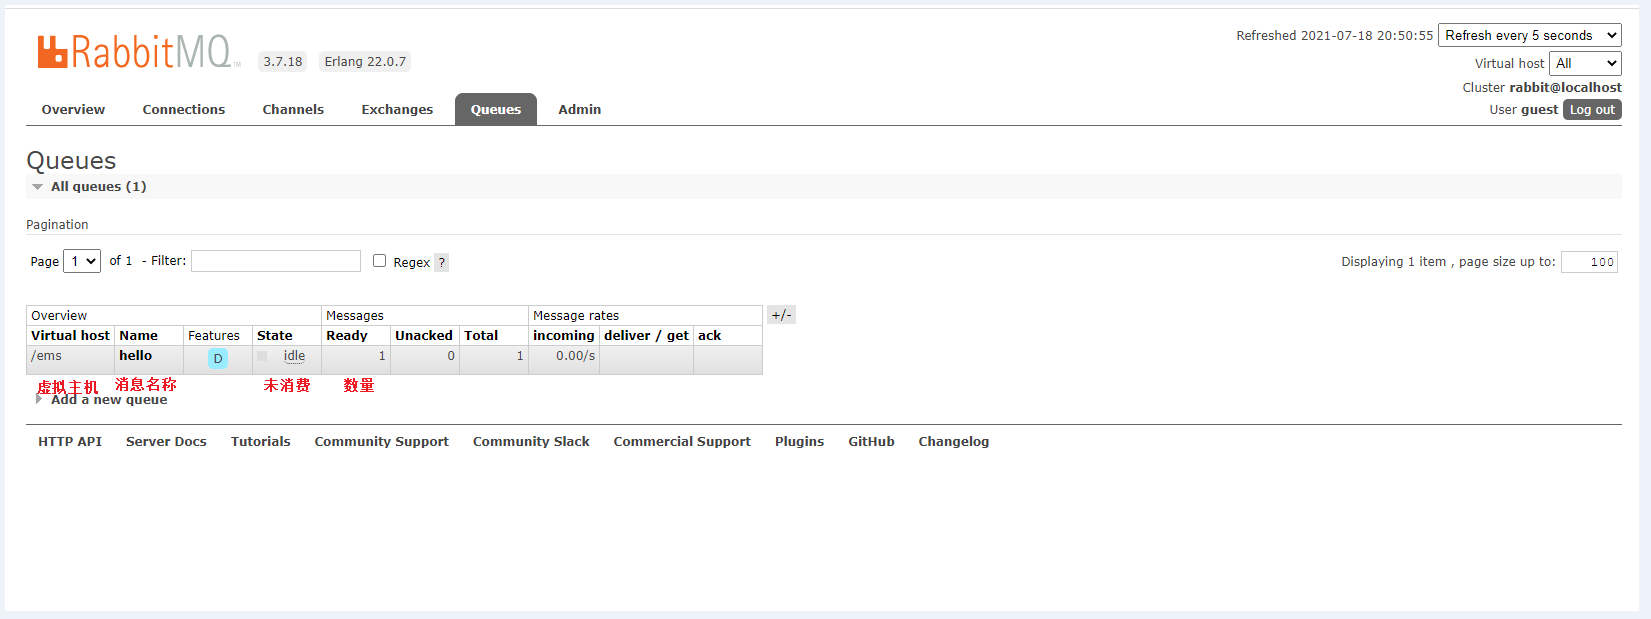Screen dimensions: 1651x619
Task: Click the Cluster rabbit@localhost text
Action: [1542, 88]
